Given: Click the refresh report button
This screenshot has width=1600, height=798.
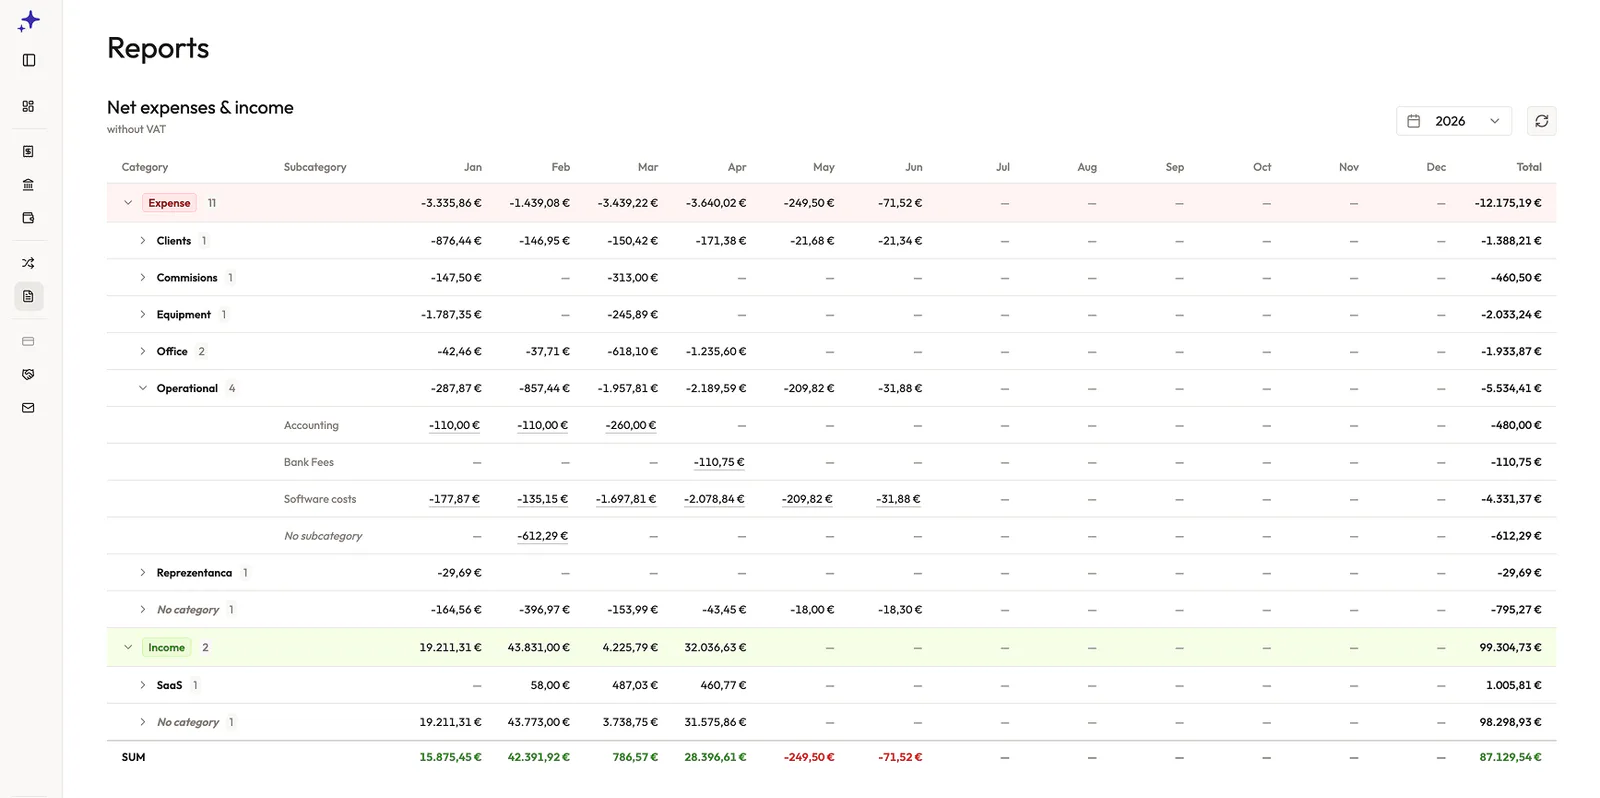Looking at the screenshot, I should click(x=1541, y=121).
